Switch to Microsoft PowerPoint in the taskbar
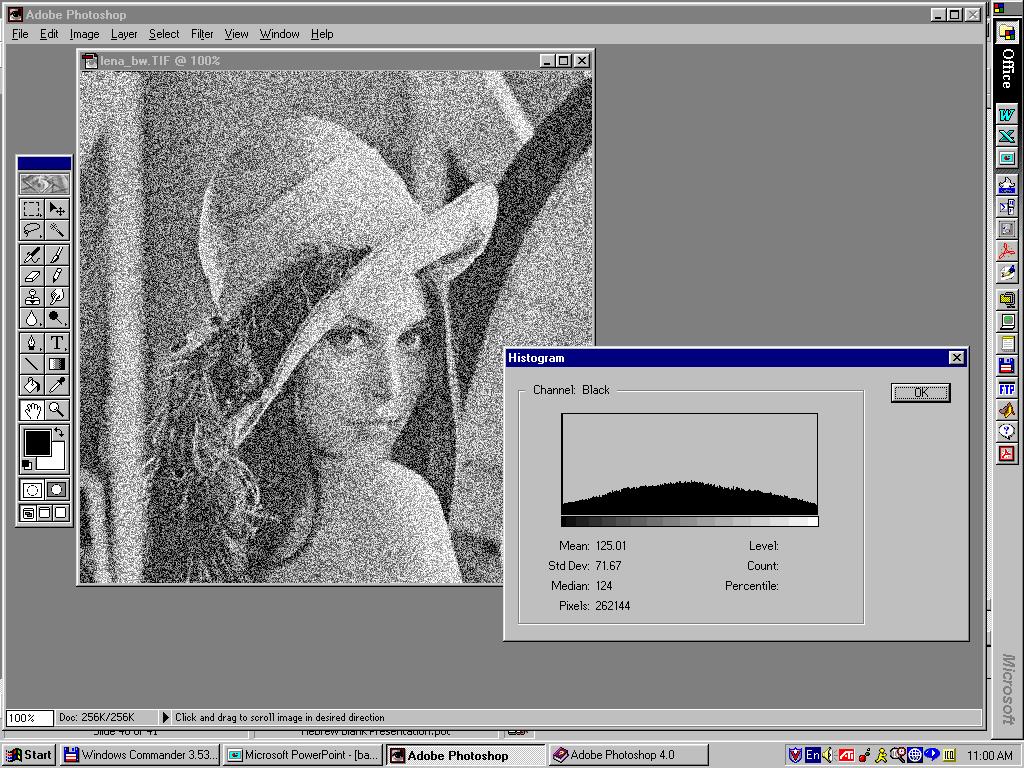 click(302, 755)
